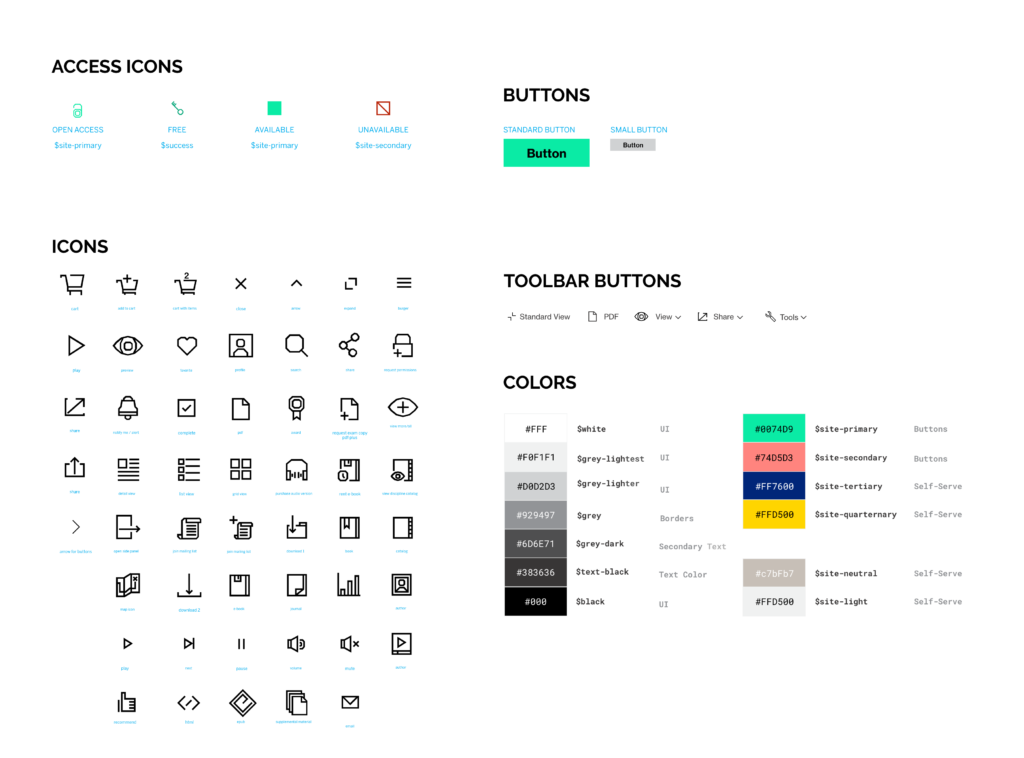Open the Share dropdown menu
Image resolution: width=1024 pixels, height=758 pixels.
(x=721, y=317)
